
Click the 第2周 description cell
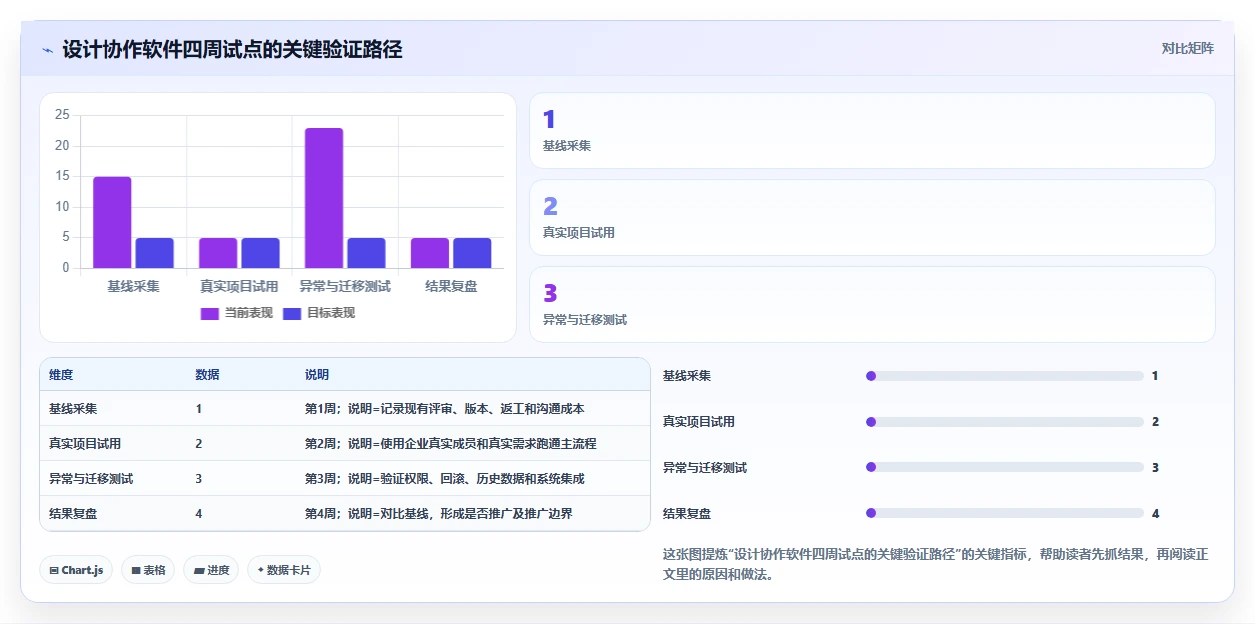tap(451, 444)
